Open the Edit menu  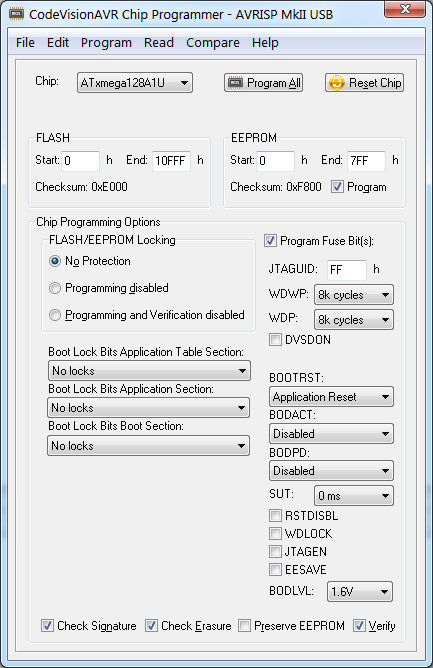coord(58,43)
